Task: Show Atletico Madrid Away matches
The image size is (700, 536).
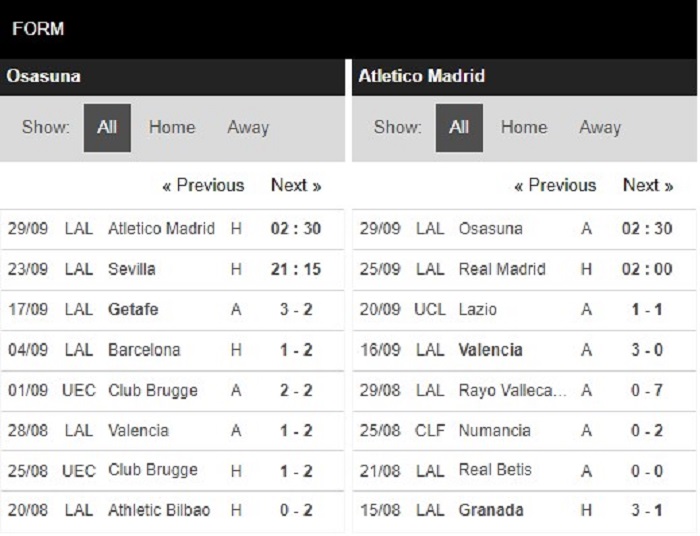Action: pos(600,128)
